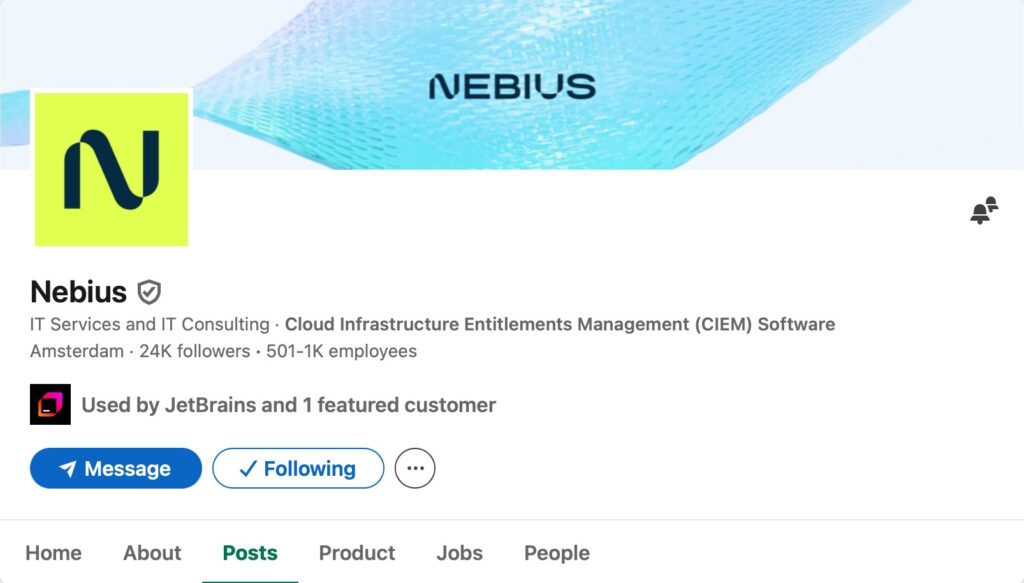Open the three-dot more options button
Screen dimensions: 1024x583
click(x=415, y=468)
